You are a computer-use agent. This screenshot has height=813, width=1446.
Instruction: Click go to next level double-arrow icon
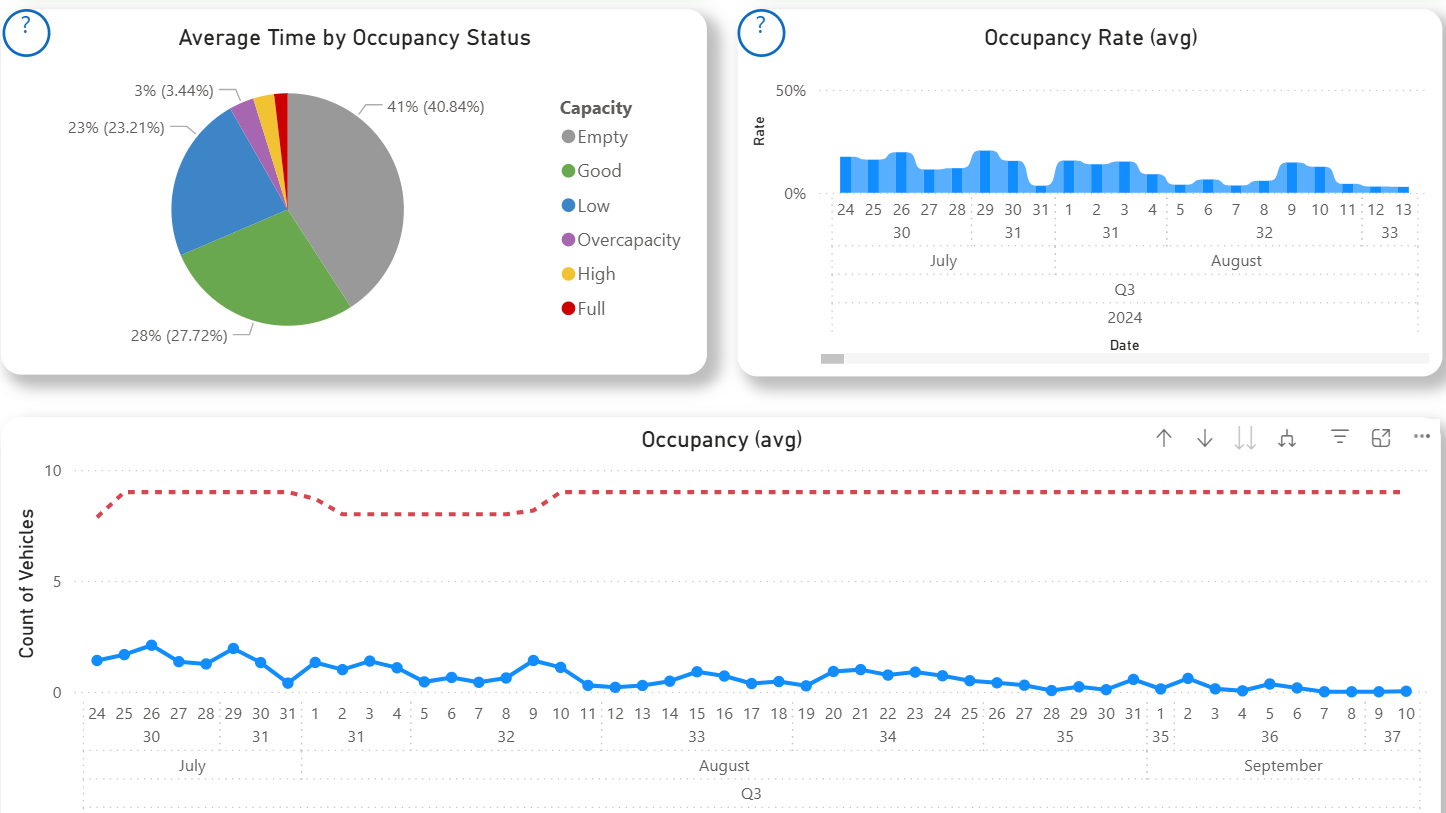click(1245, 438)
